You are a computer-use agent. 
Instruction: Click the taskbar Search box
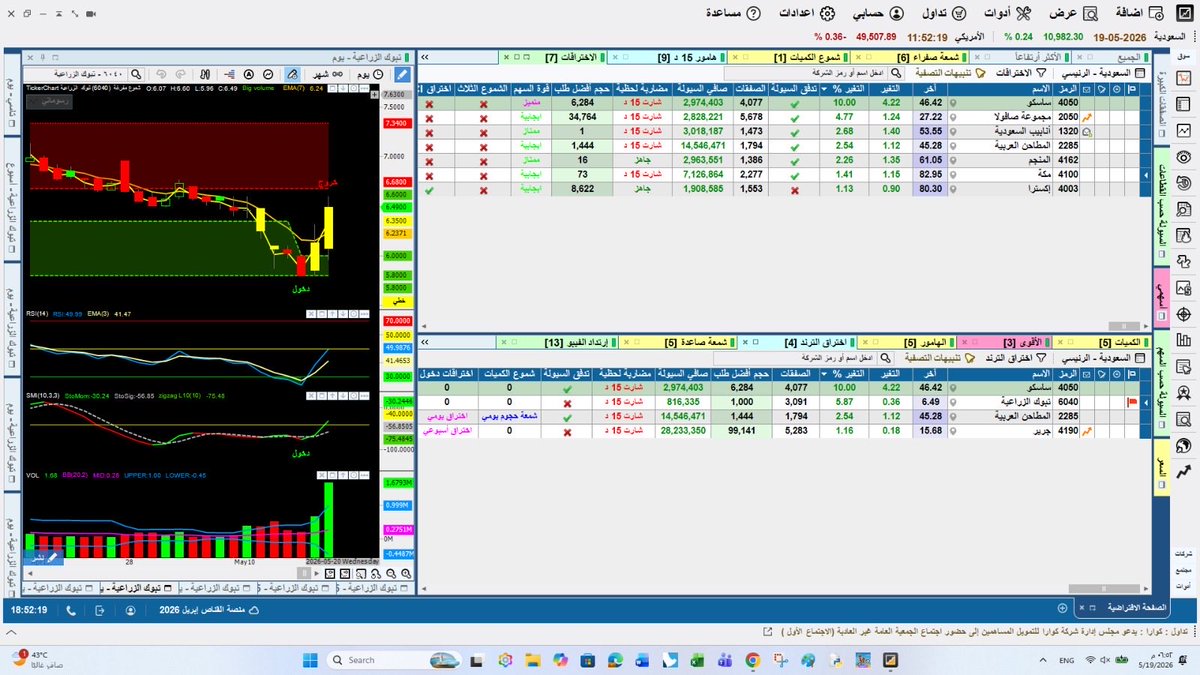(392, 659)
